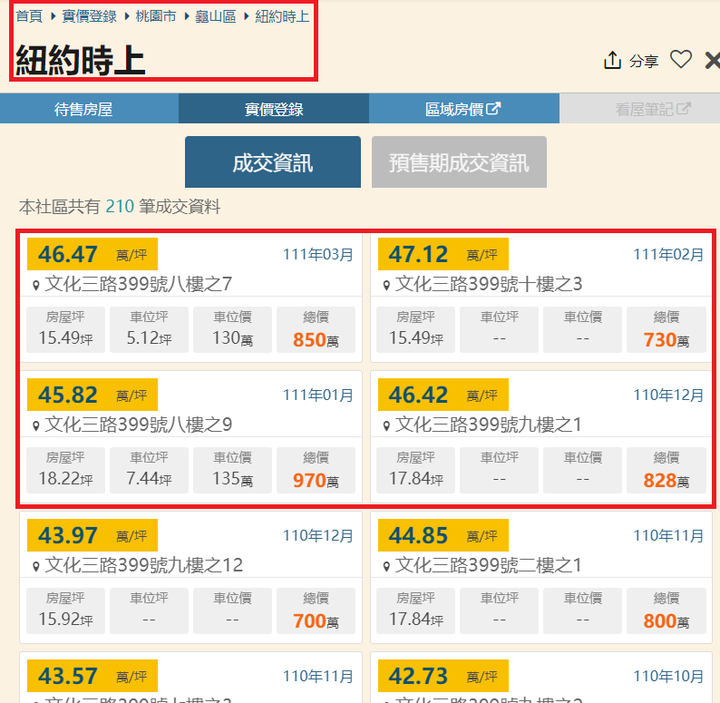The height and width of the screenshot is (703, 720).
Task: Click location pin for 文化三路399號九樓之1
Action: pos(387,426)
